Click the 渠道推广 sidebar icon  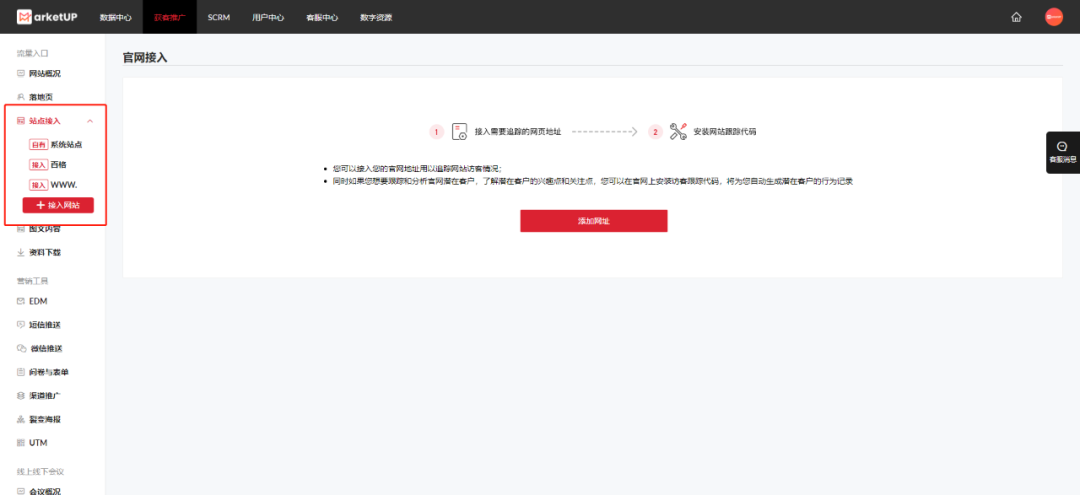coord(21,396)
